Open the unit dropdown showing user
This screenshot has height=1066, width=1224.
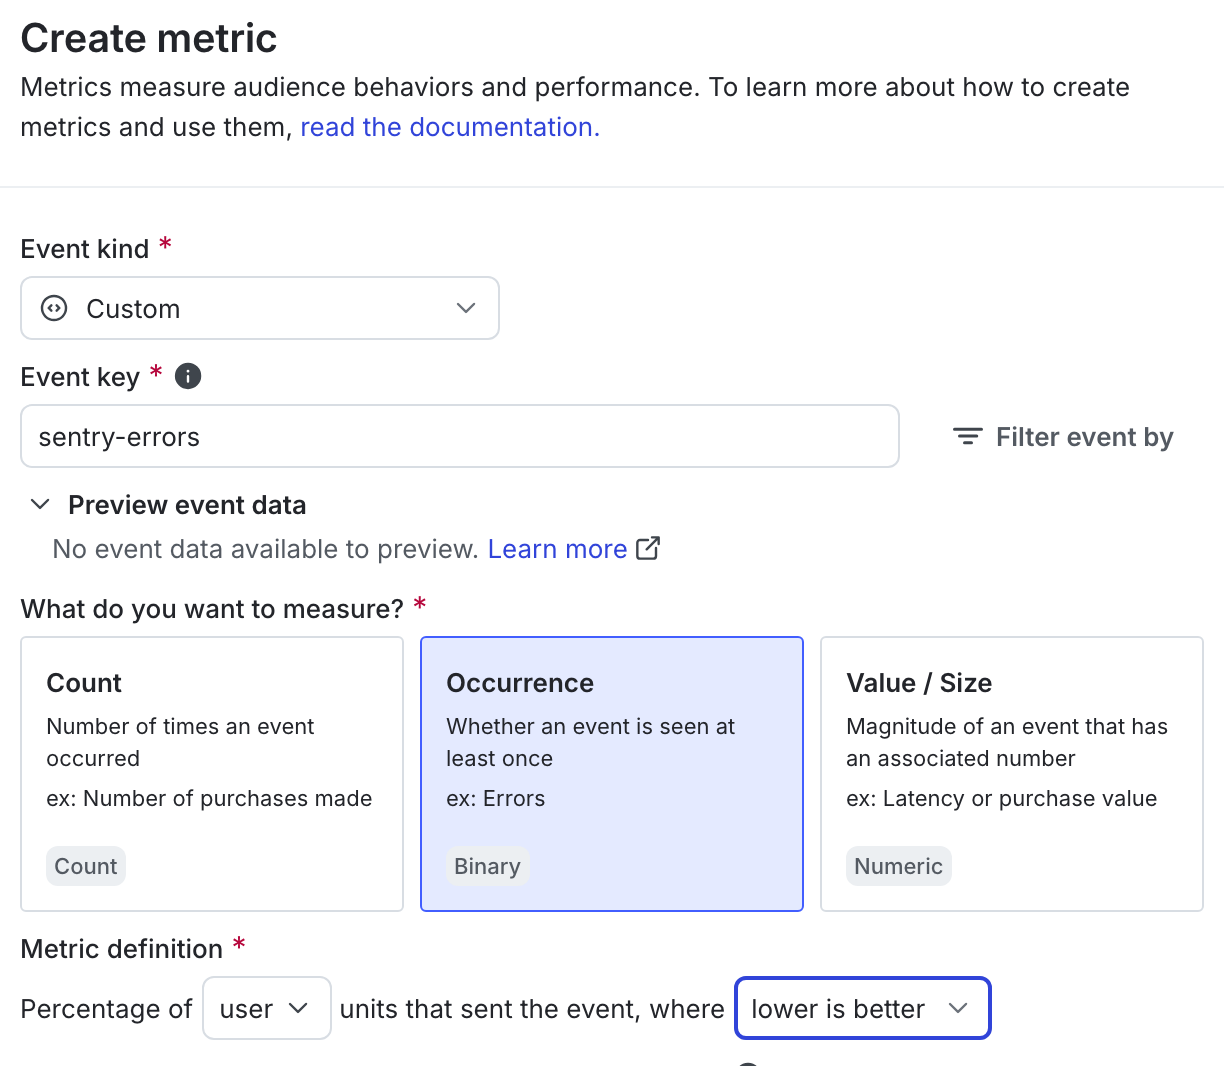266,1008
